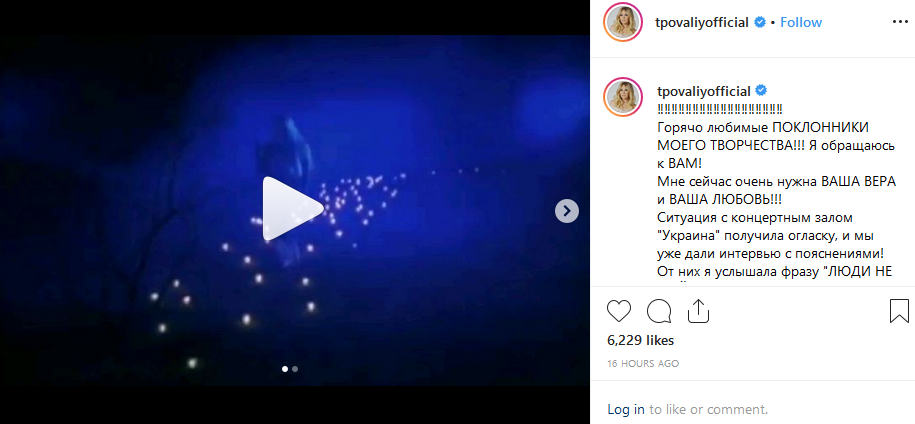915x424 pixels.
Task: Click the verified badge beside header username
Action: pos(759,22)
